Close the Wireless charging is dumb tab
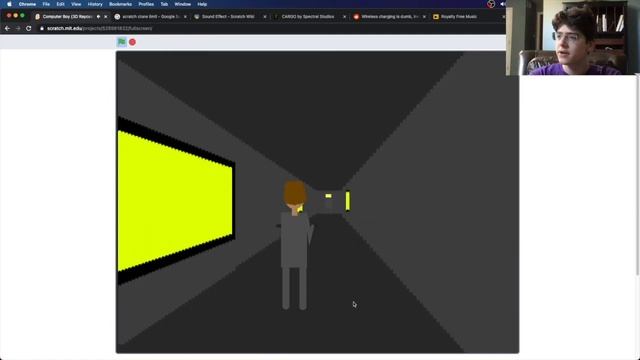Screen dimensions: 640x360 (x=424, y=17)
